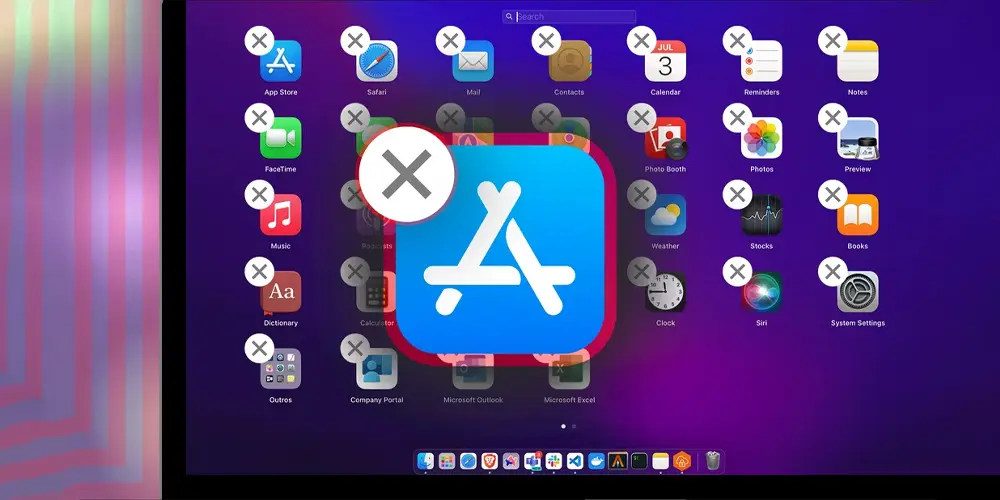Open Terminal from the Dock
This screenshot has width=1000, height=500.
tap(639, 461)
